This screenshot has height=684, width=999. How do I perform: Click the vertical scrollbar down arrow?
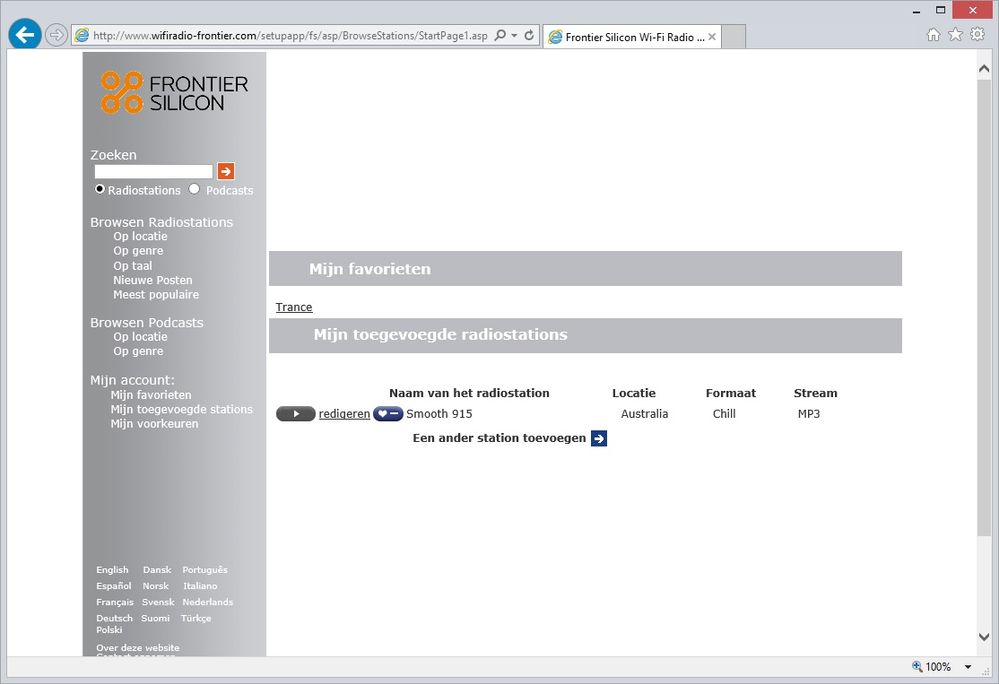(984, 637)
